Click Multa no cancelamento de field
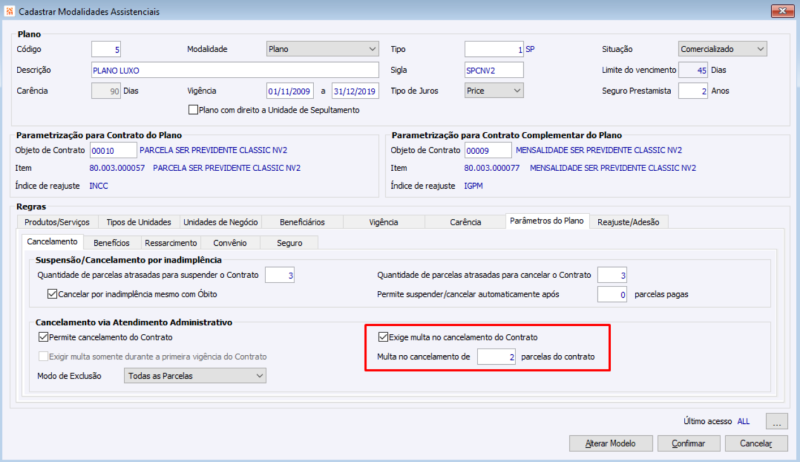Viewport: 800px width, 462px height. (x=496, y=356)
